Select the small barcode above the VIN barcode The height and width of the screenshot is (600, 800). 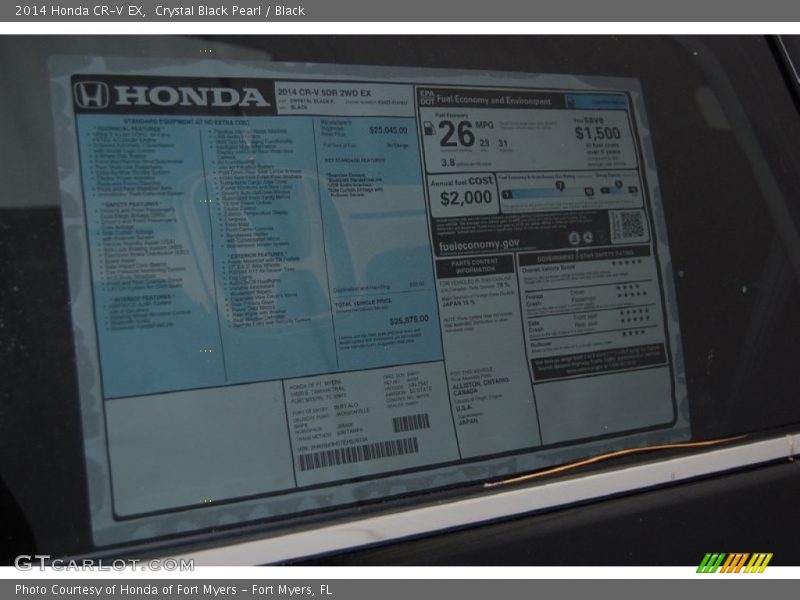pyautogui.click(x=411, y=423)
